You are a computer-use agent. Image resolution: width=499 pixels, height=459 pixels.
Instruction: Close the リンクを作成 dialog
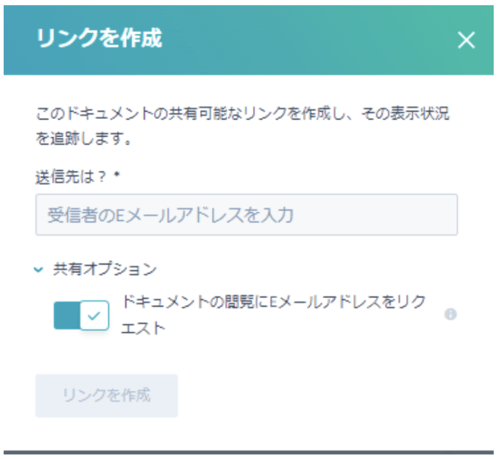(466, 40)
